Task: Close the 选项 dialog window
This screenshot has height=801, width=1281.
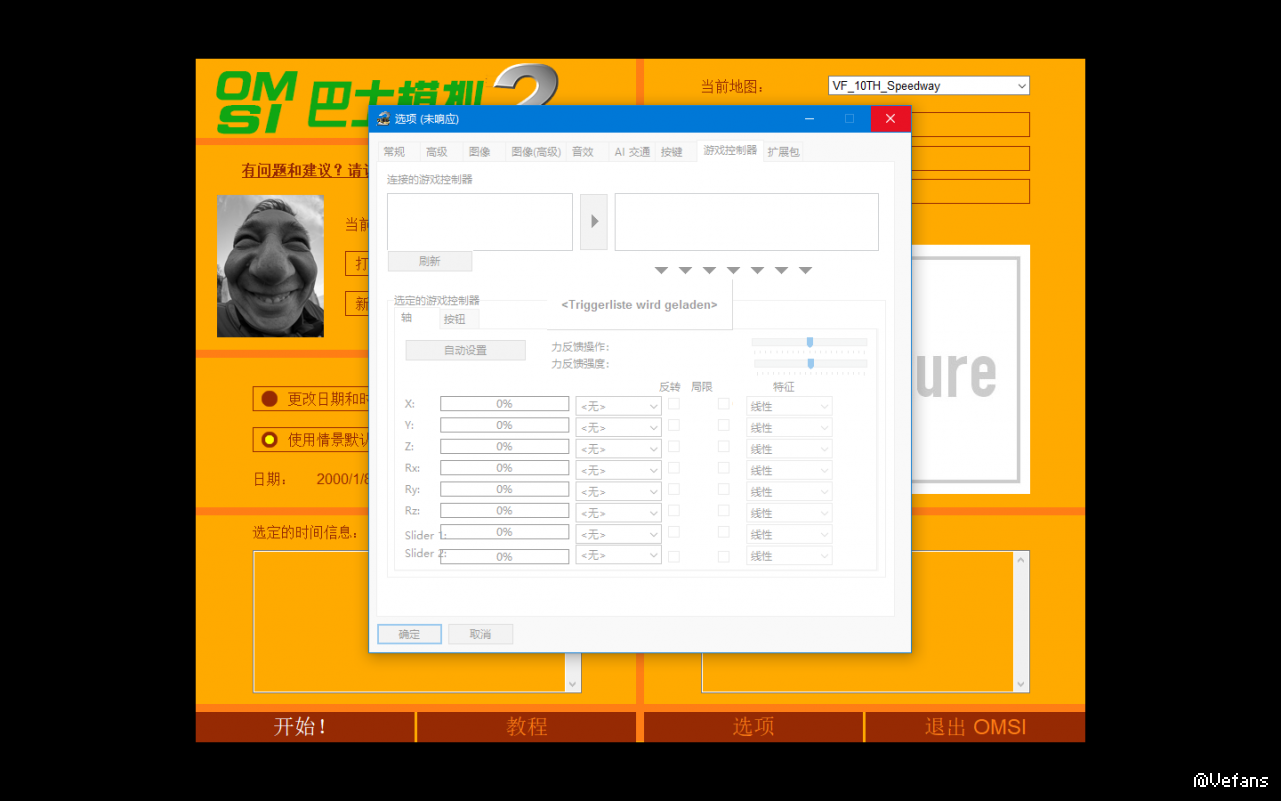Action: [890, 119]
